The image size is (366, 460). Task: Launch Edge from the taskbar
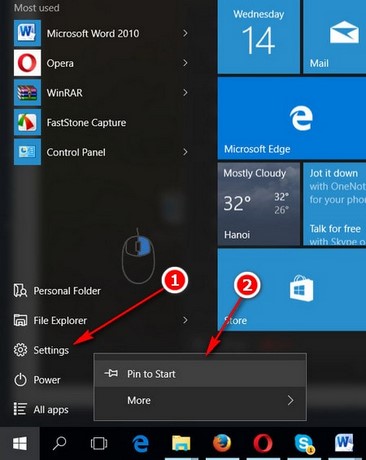pyautogui.click(x=140, y=443)
